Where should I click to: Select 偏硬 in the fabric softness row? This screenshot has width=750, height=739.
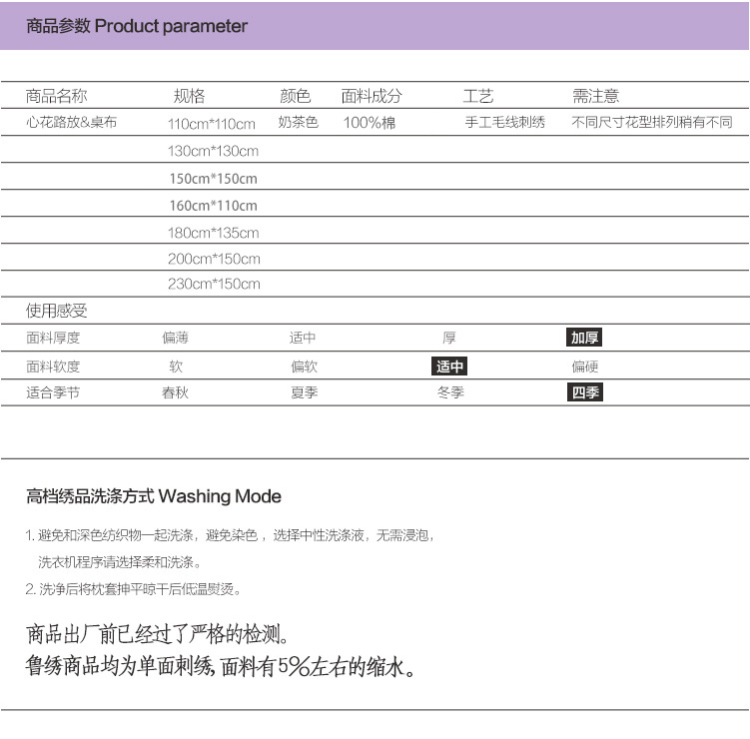click(x=585, y=367)
